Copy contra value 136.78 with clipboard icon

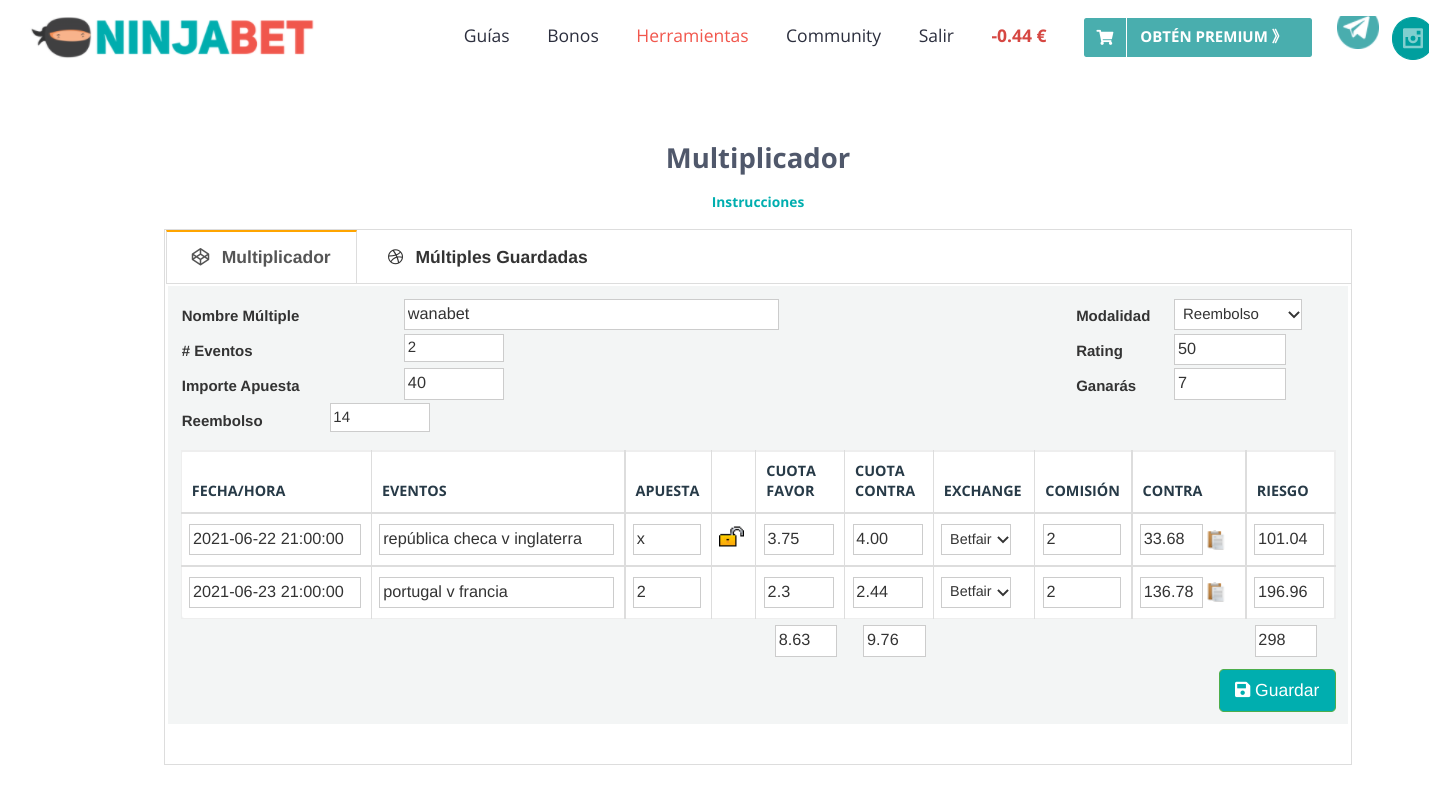coord(1216,592)
